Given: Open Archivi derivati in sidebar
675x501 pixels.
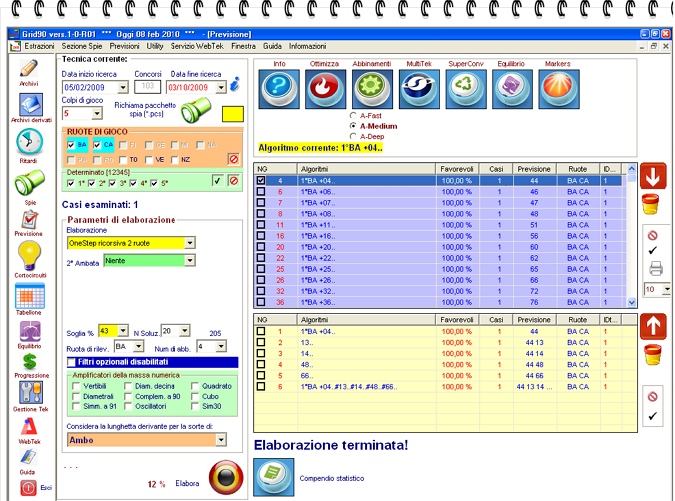Looking at the screenshot, I should coord(31,105).
